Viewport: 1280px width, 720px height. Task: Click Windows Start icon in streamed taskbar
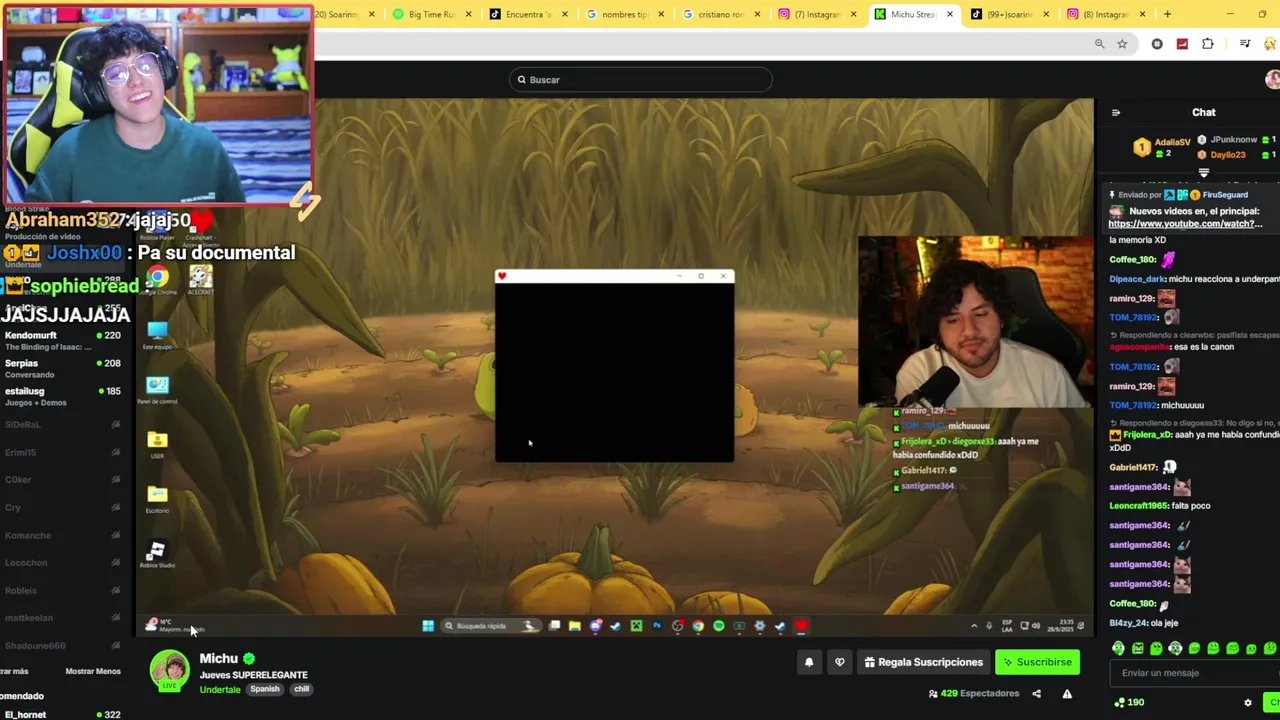click(x=428, y=626)
